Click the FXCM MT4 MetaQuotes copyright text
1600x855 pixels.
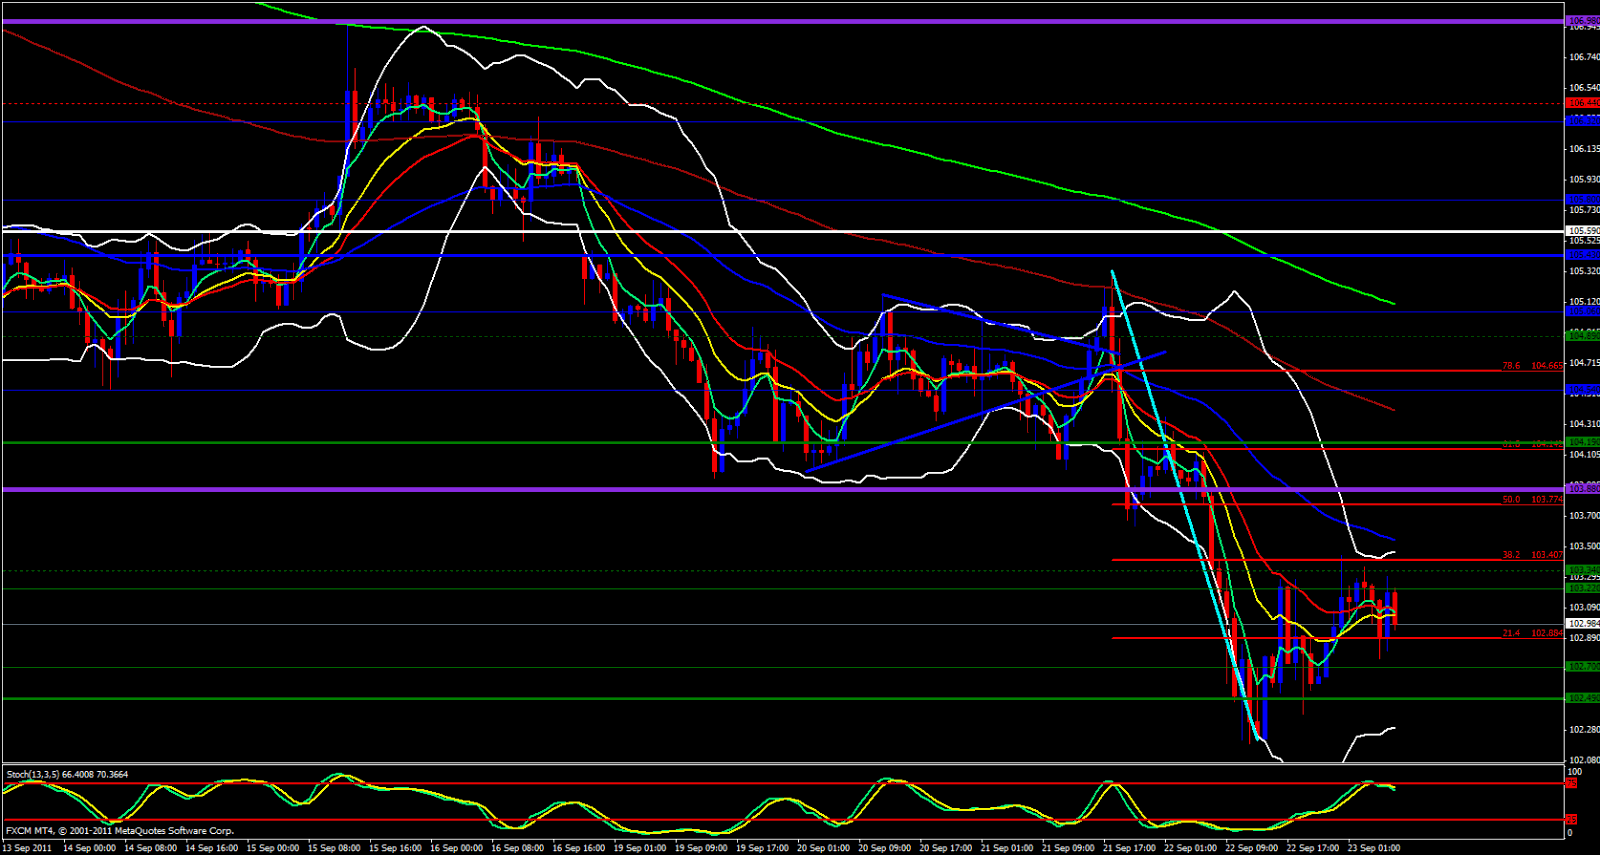(x=120, y=830)
